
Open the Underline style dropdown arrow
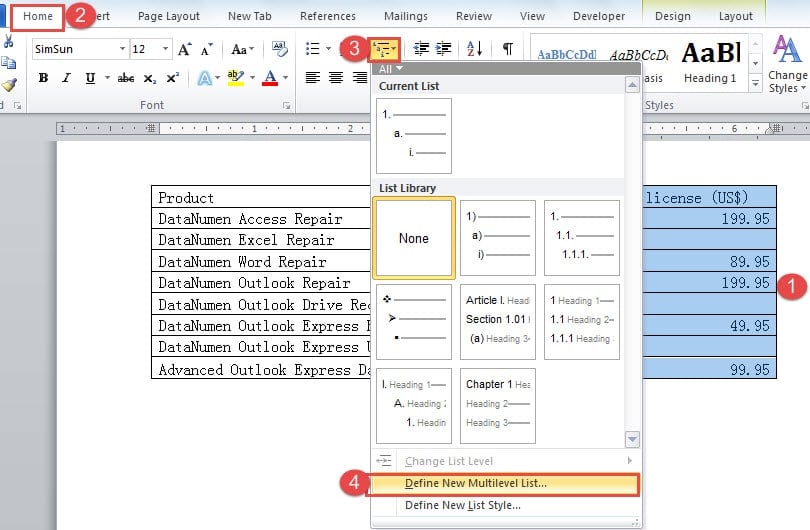click(107, 78)
